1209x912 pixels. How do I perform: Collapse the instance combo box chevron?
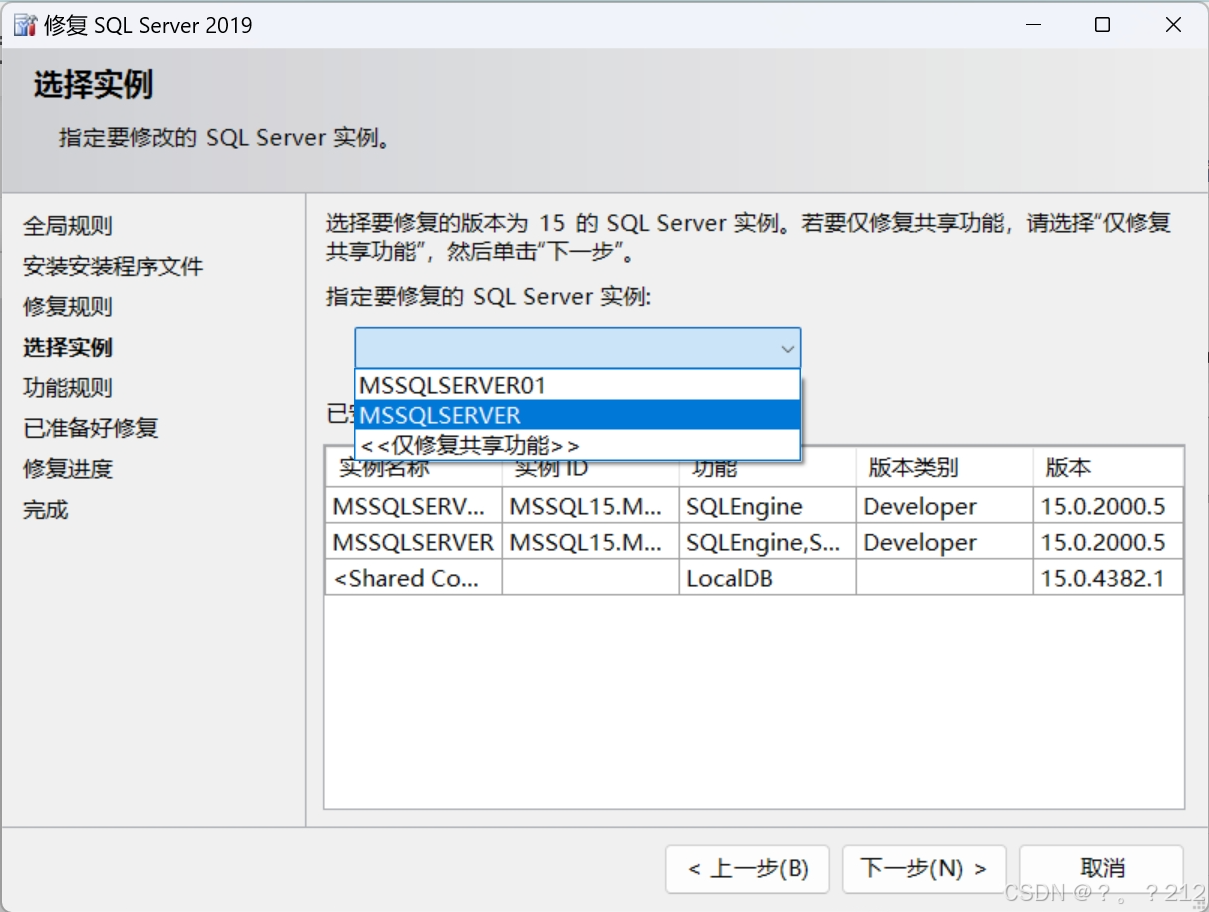[x=789, y=348]
